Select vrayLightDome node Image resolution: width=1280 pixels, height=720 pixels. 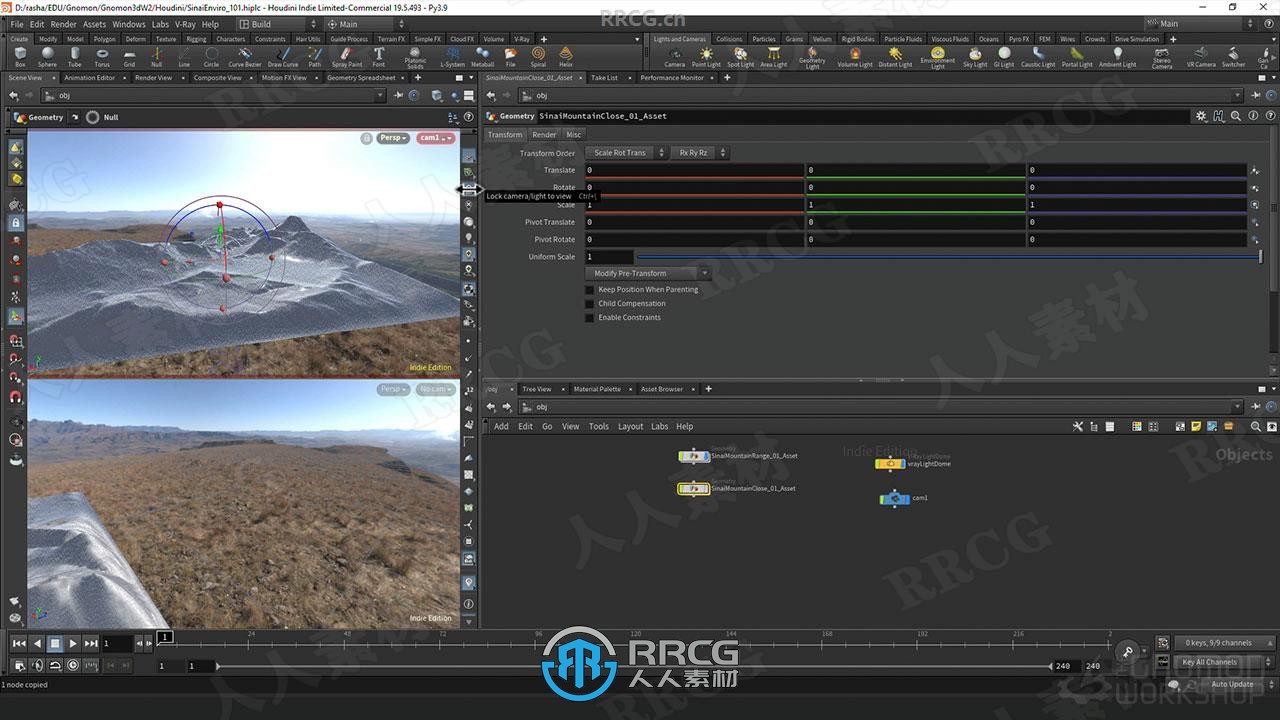coord(890,464)
